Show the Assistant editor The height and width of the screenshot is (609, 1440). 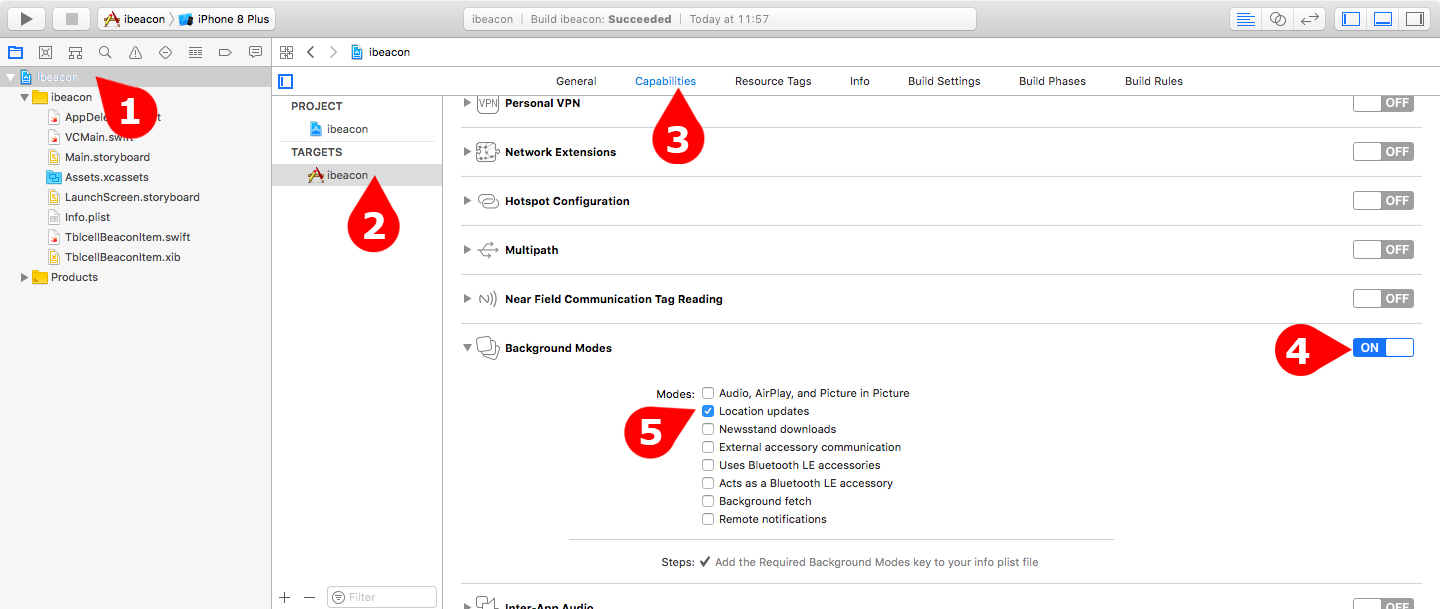click(x=1277, y=18)
